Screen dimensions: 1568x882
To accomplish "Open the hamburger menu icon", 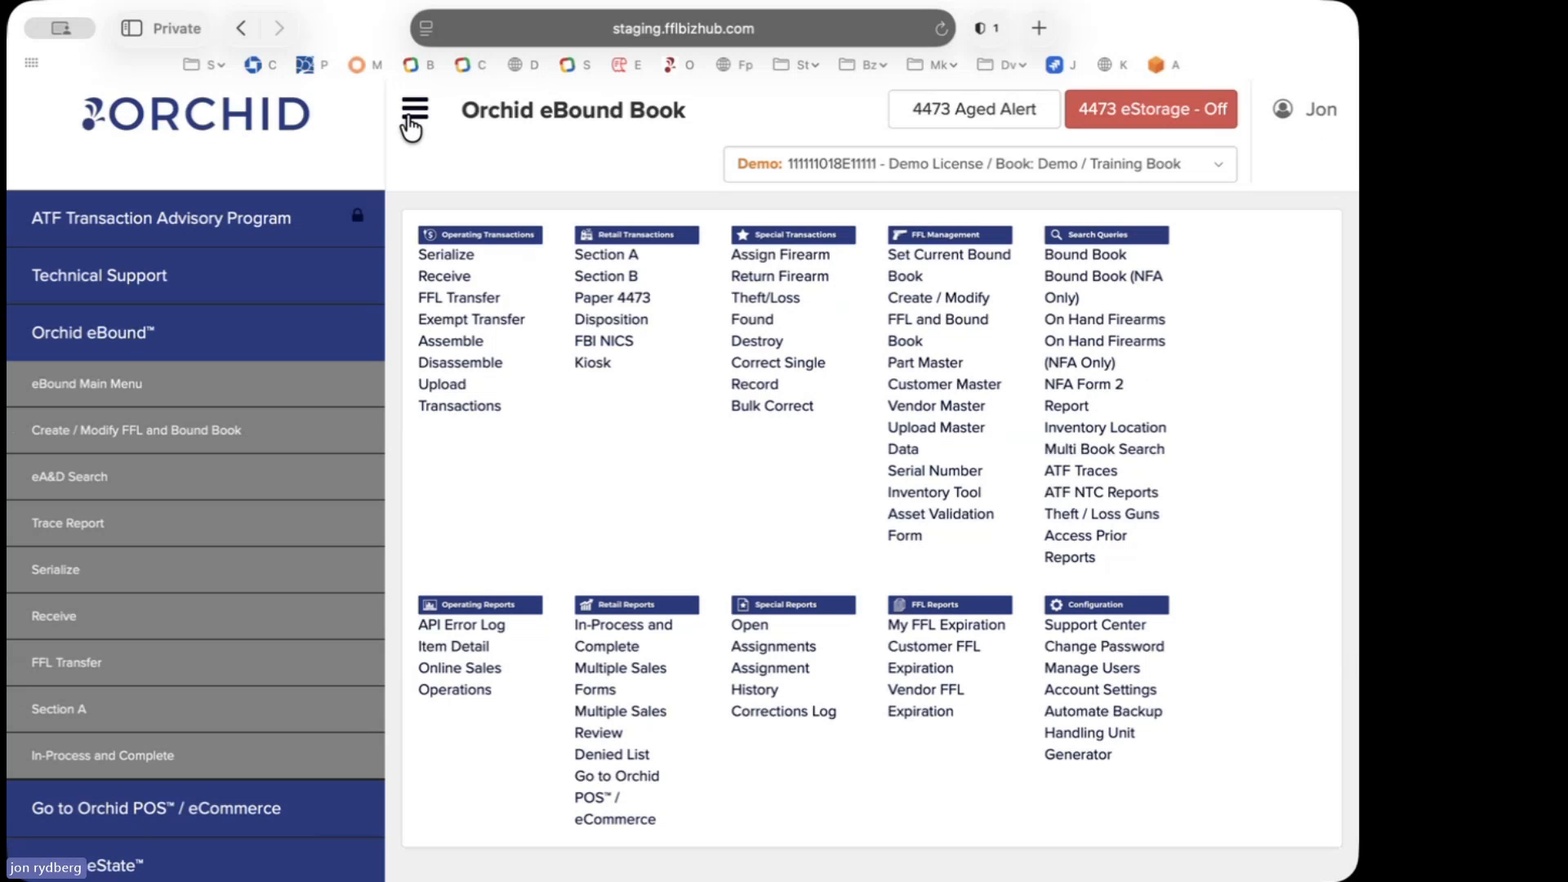I will (415, 108).
